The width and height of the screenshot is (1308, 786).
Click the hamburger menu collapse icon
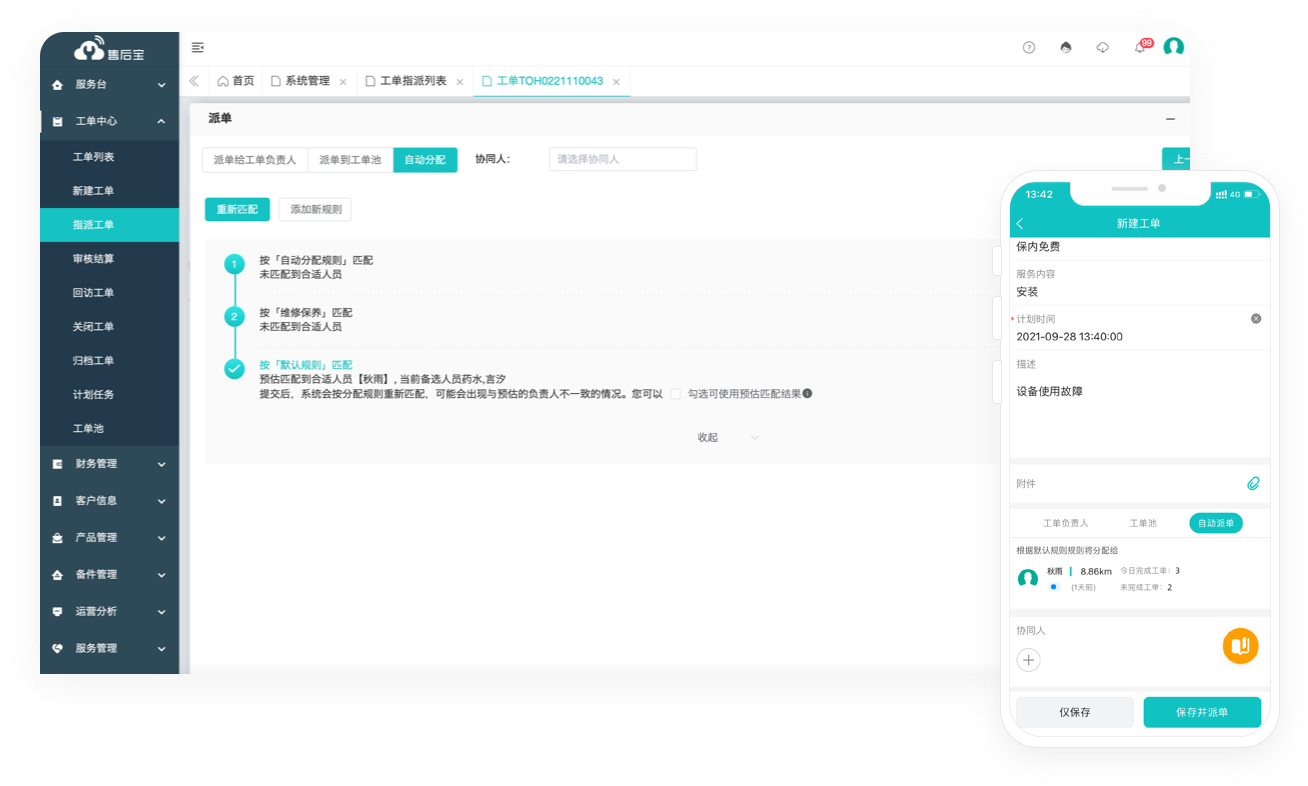(x=198, y=48)
